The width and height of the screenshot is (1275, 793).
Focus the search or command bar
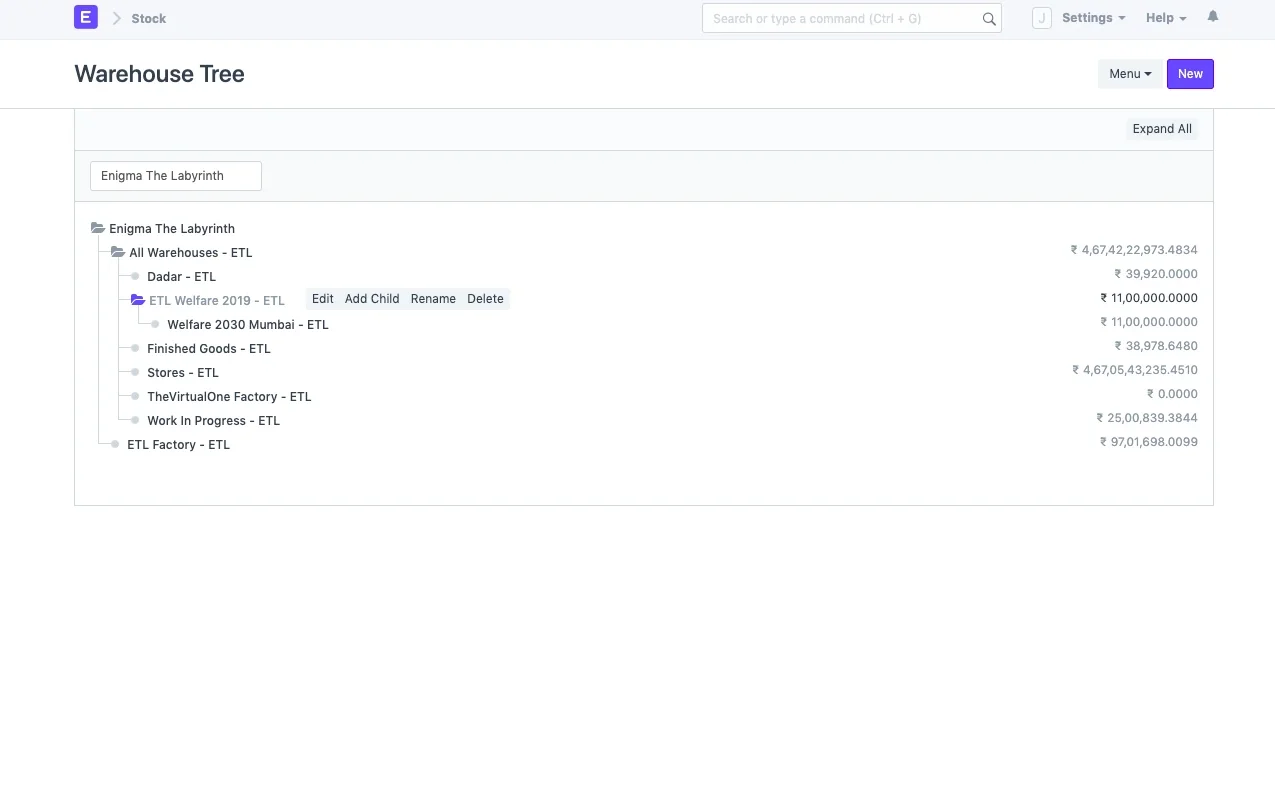tap(852, 18)
